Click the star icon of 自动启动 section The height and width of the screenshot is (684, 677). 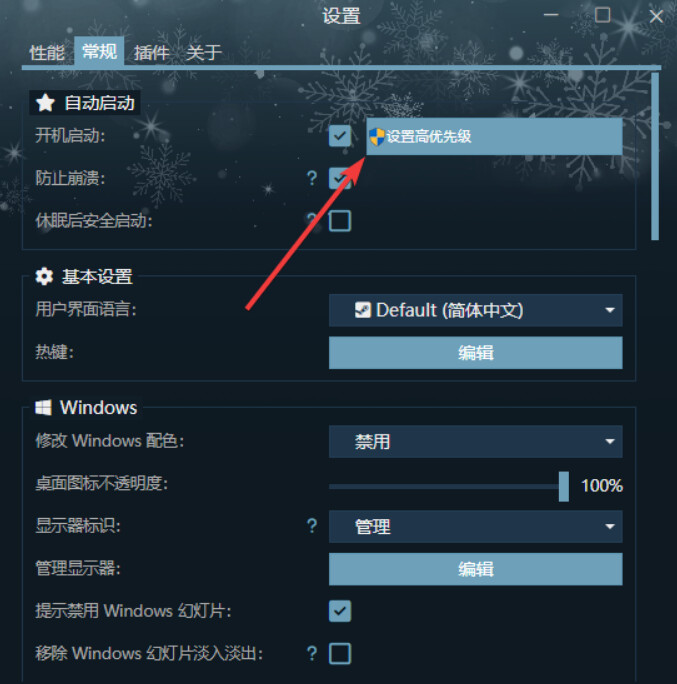tap(45, 103)
